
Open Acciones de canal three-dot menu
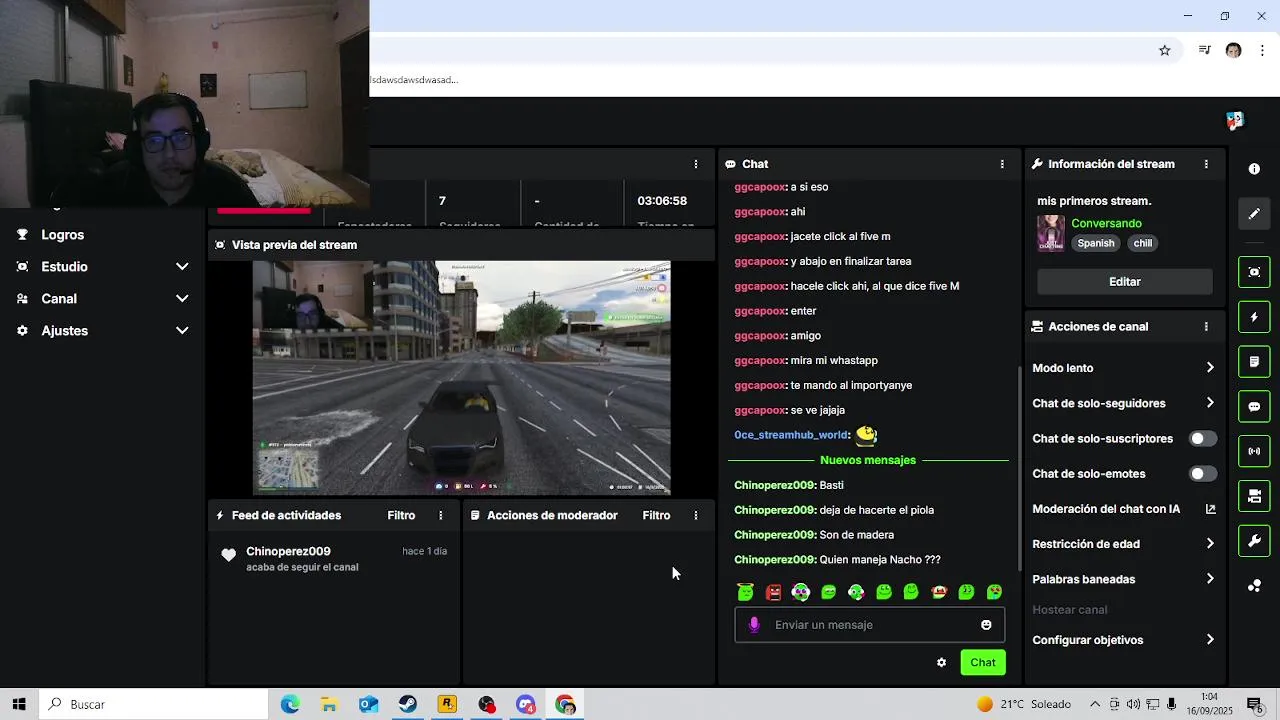click(1206, 327)
